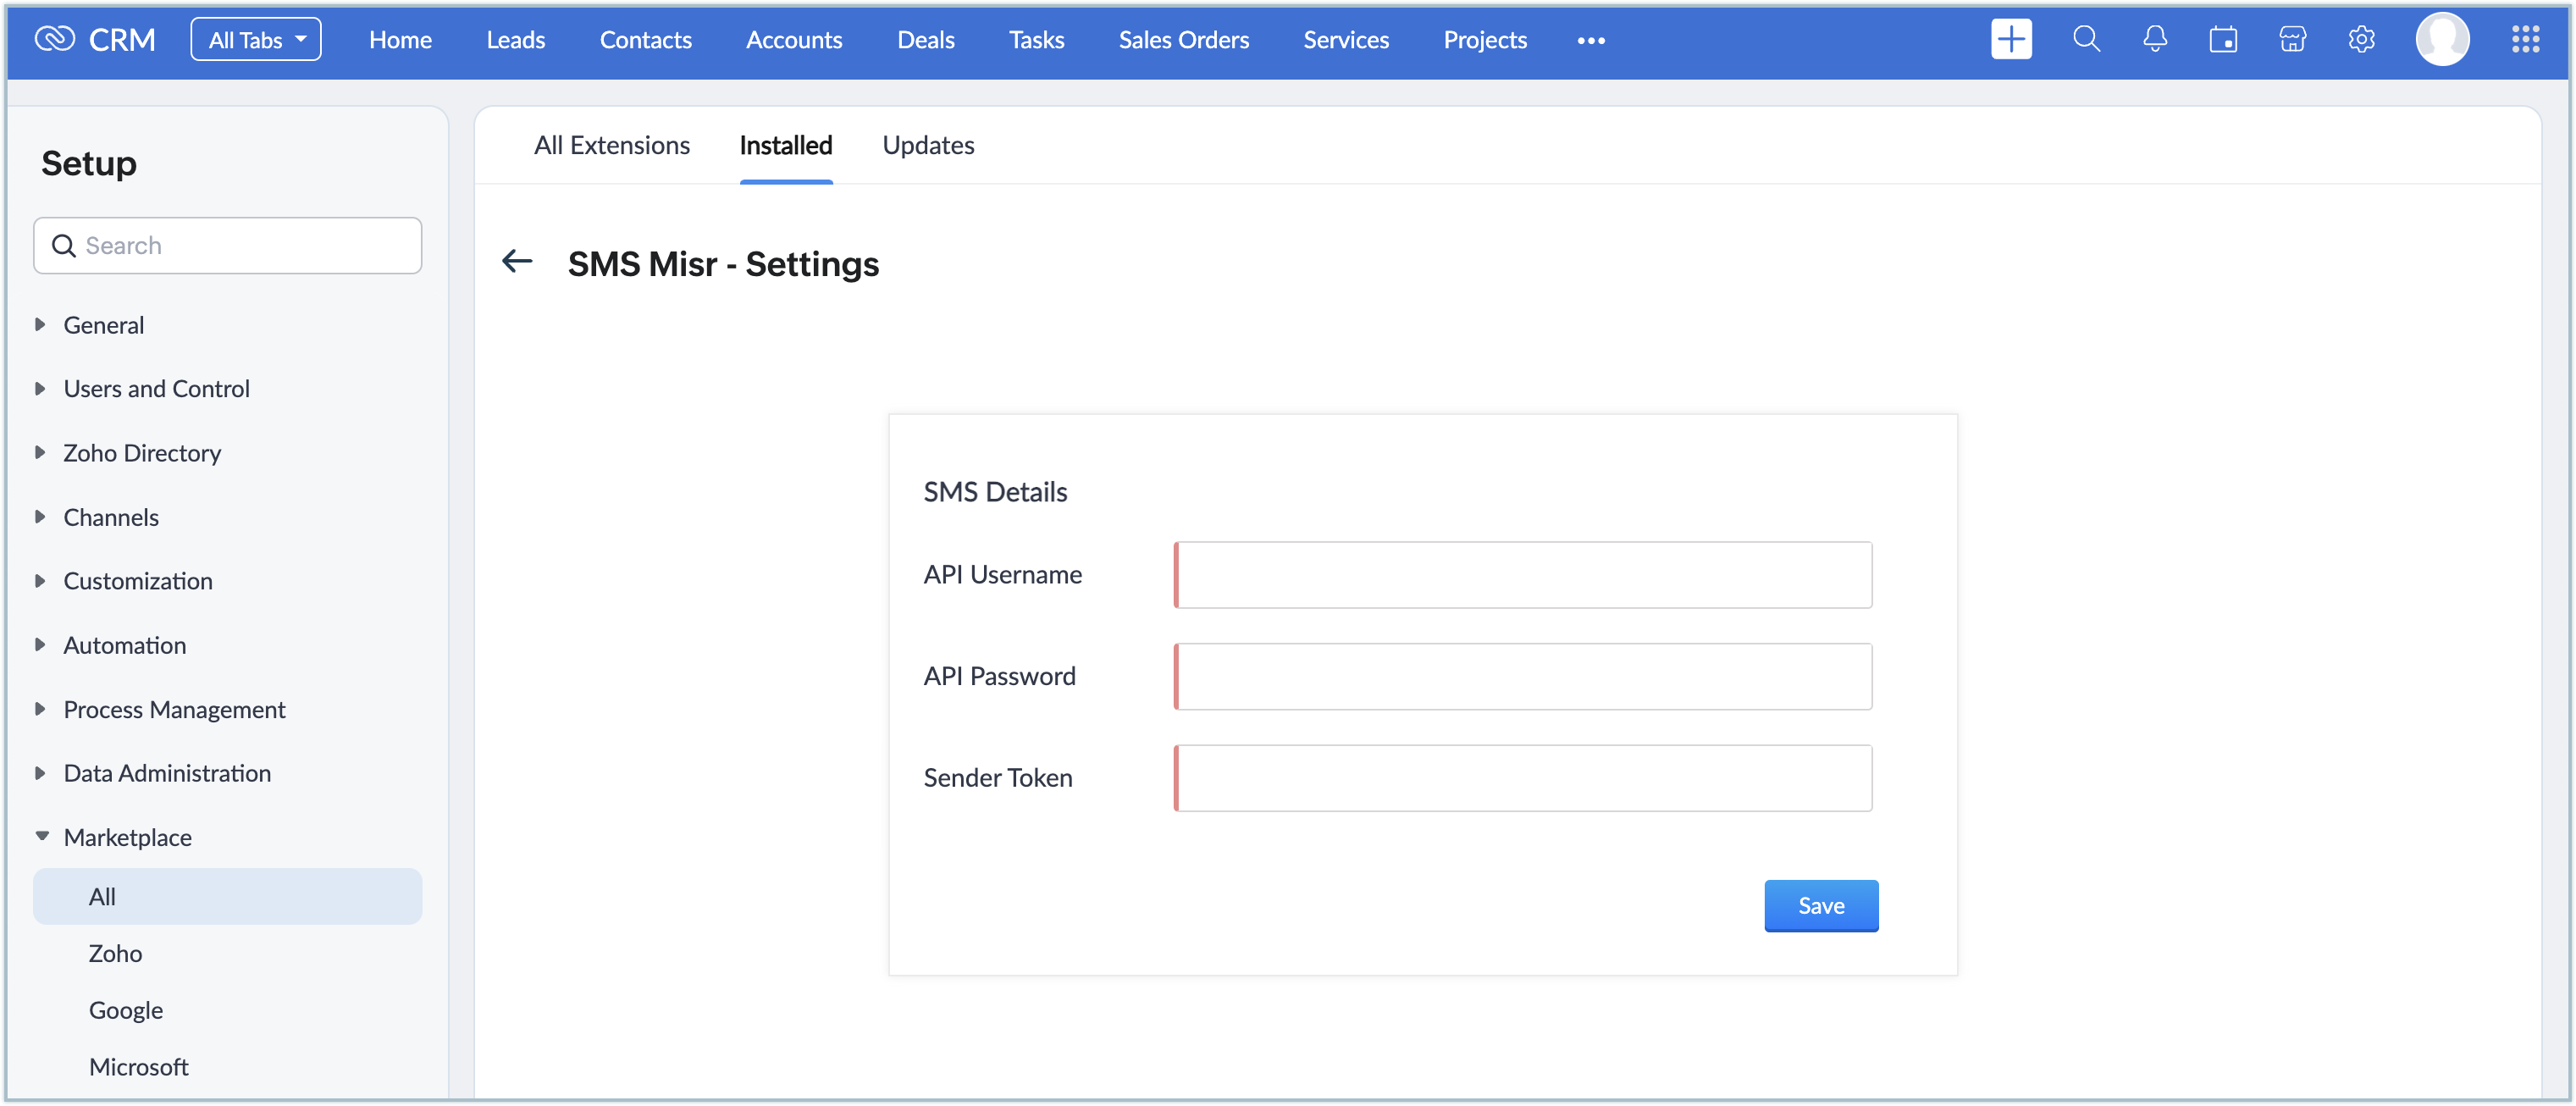Click the plus quick-create icon
This screenshot has height=1106, width=2576.
coord(2010,40)
